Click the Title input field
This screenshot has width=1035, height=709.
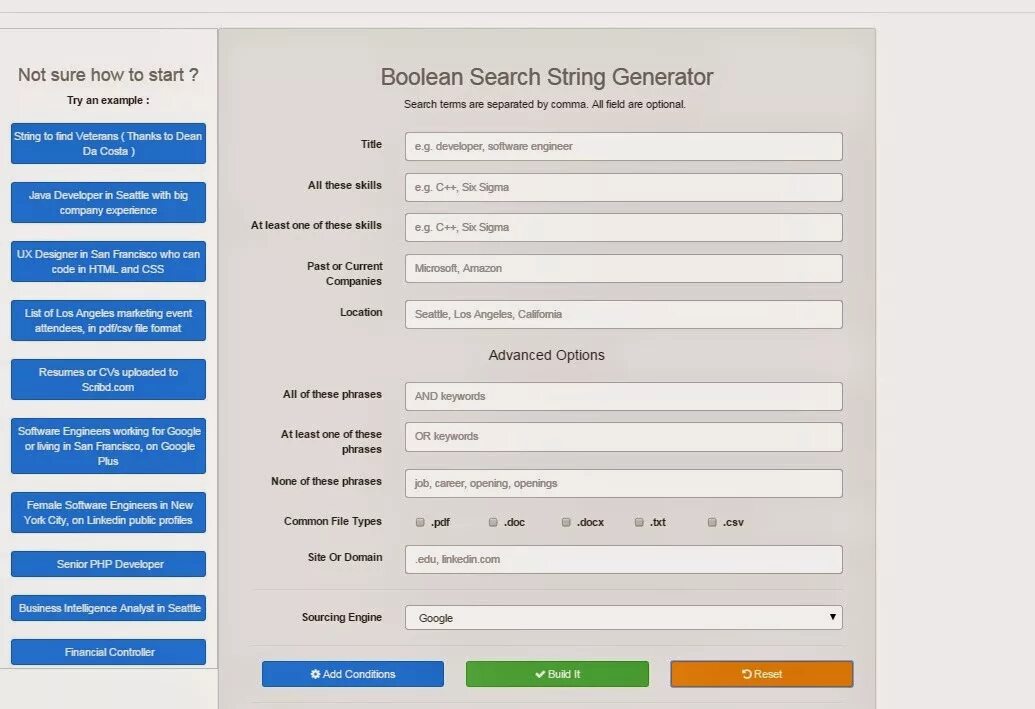(623, 146)
